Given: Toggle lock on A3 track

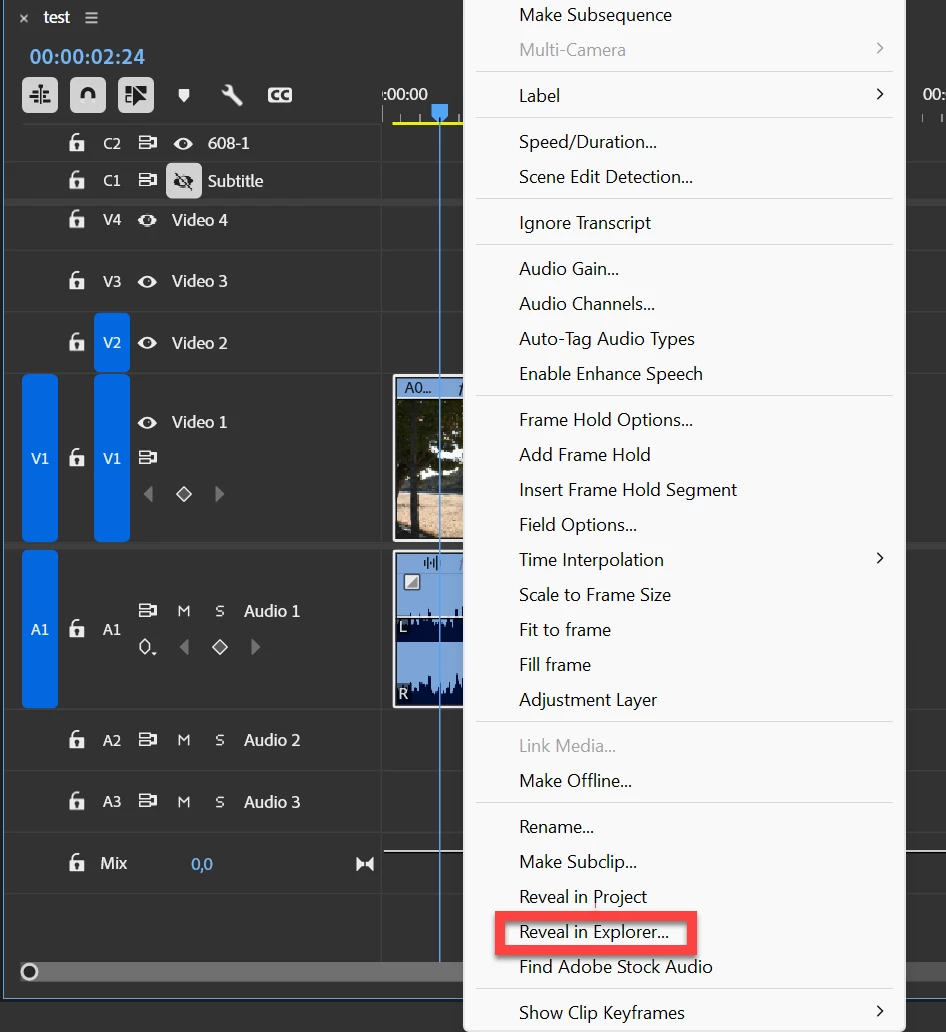Looking at the screenshot, I should tap(76, 801).
